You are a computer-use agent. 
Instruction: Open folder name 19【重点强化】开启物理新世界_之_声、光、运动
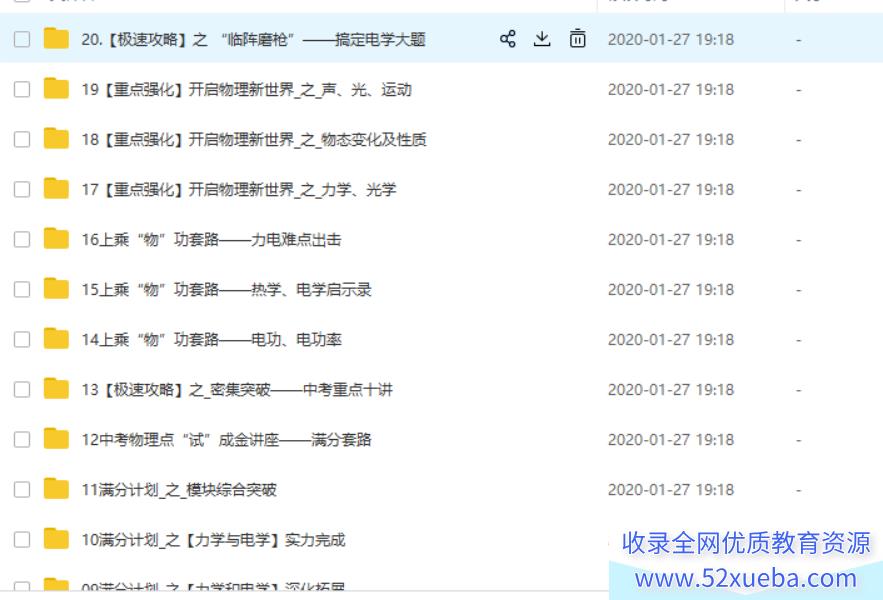click(247, 90)
